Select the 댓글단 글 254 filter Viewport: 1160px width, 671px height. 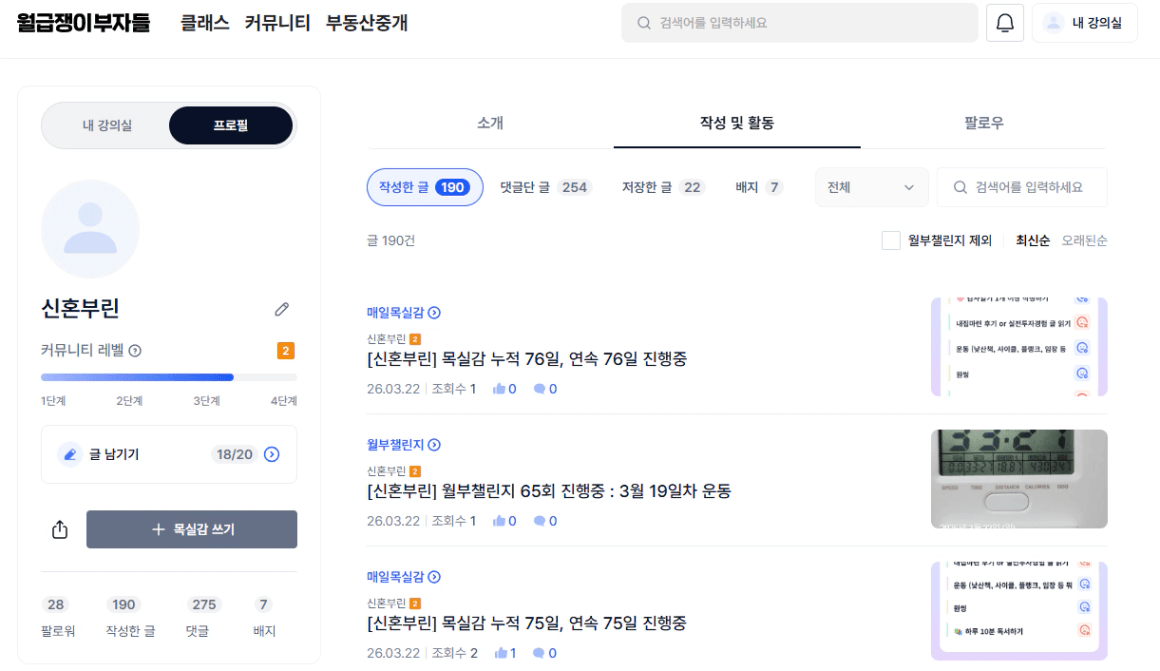(545, 187)
